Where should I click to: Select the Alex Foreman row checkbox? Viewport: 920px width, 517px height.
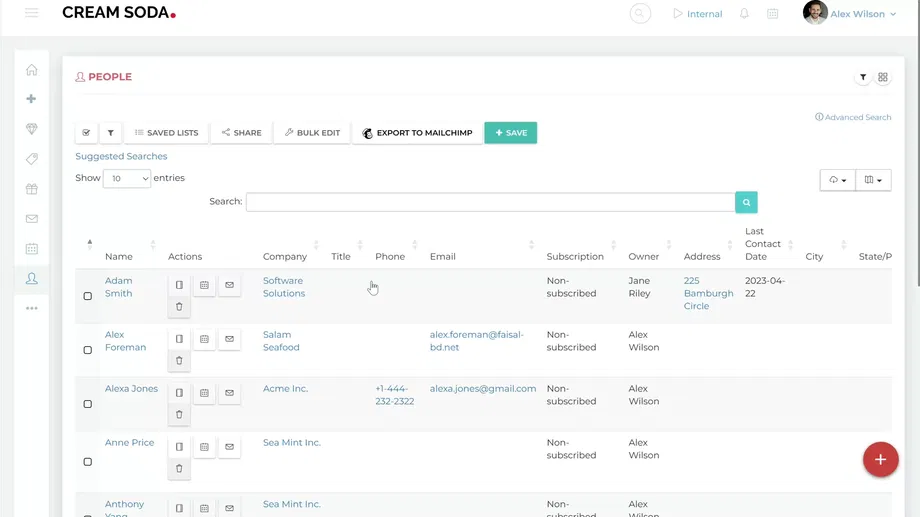coord(88,350)
